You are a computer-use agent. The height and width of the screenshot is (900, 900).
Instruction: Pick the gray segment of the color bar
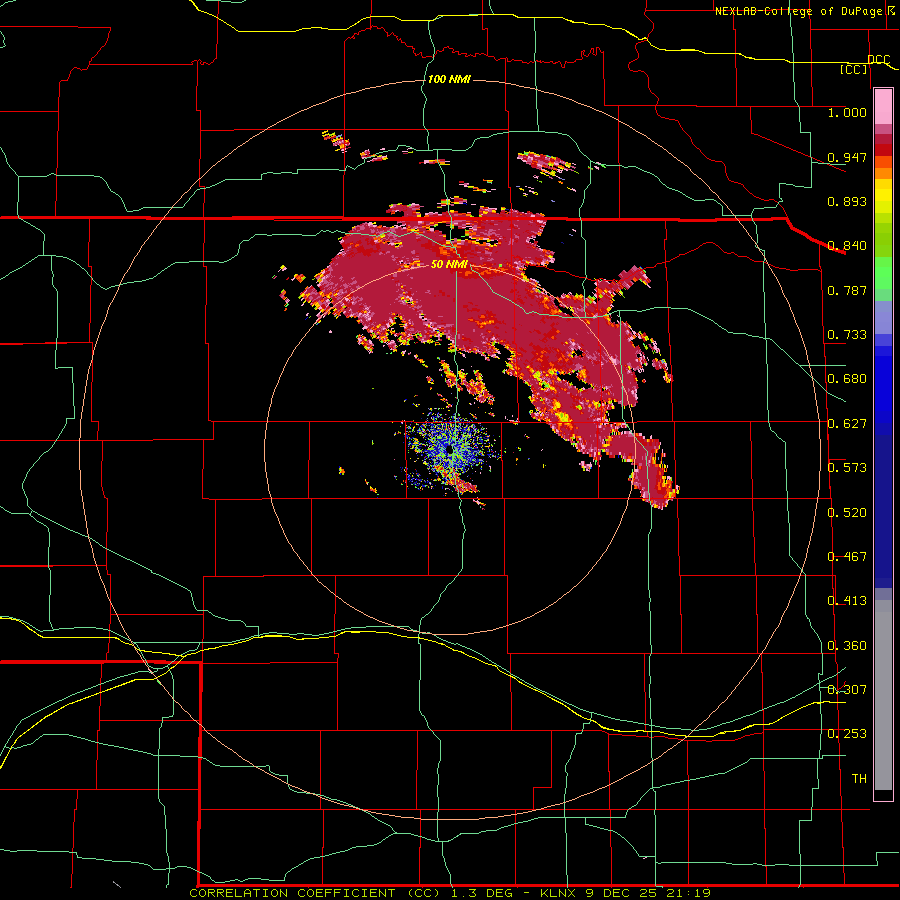[883, 695]
